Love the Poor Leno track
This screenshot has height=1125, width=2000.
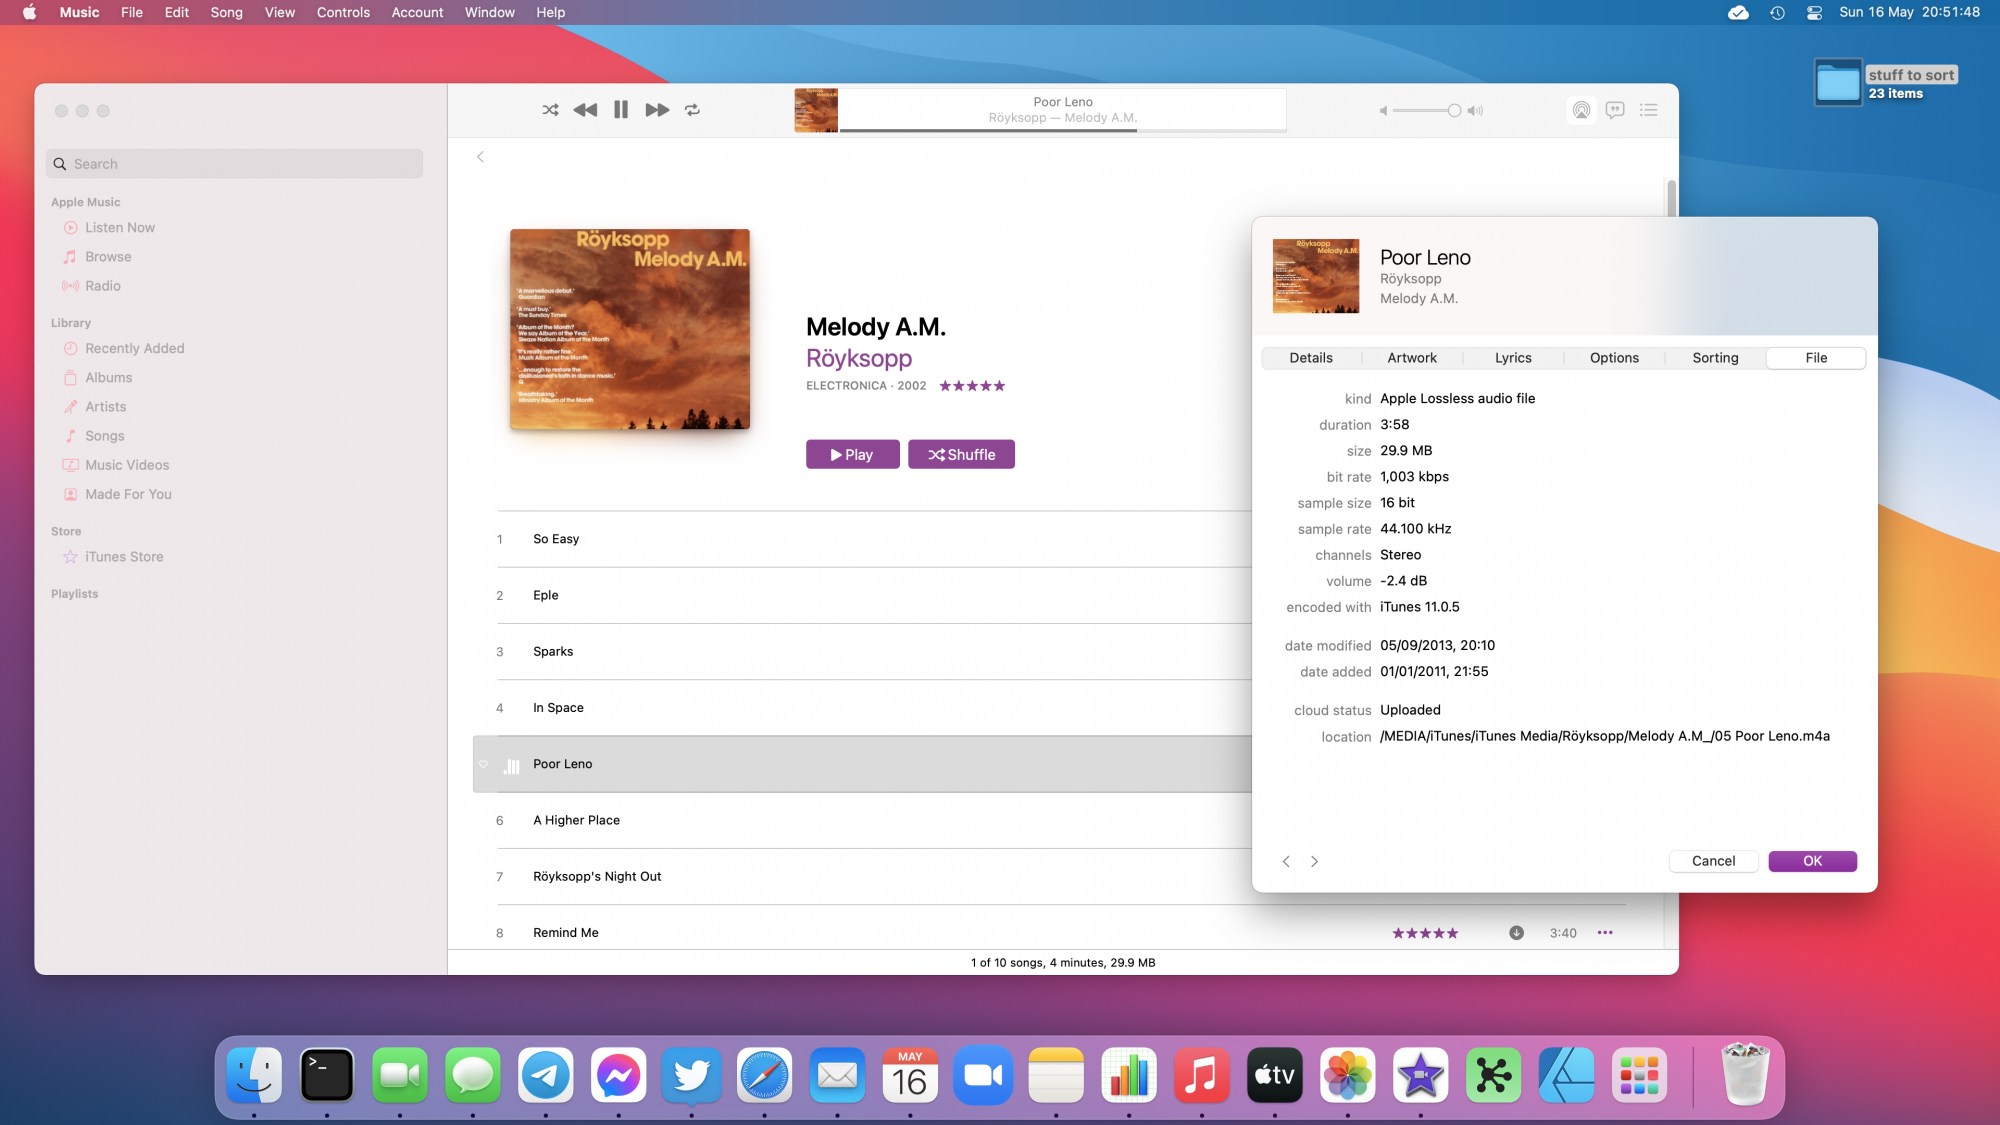(483, 764)
